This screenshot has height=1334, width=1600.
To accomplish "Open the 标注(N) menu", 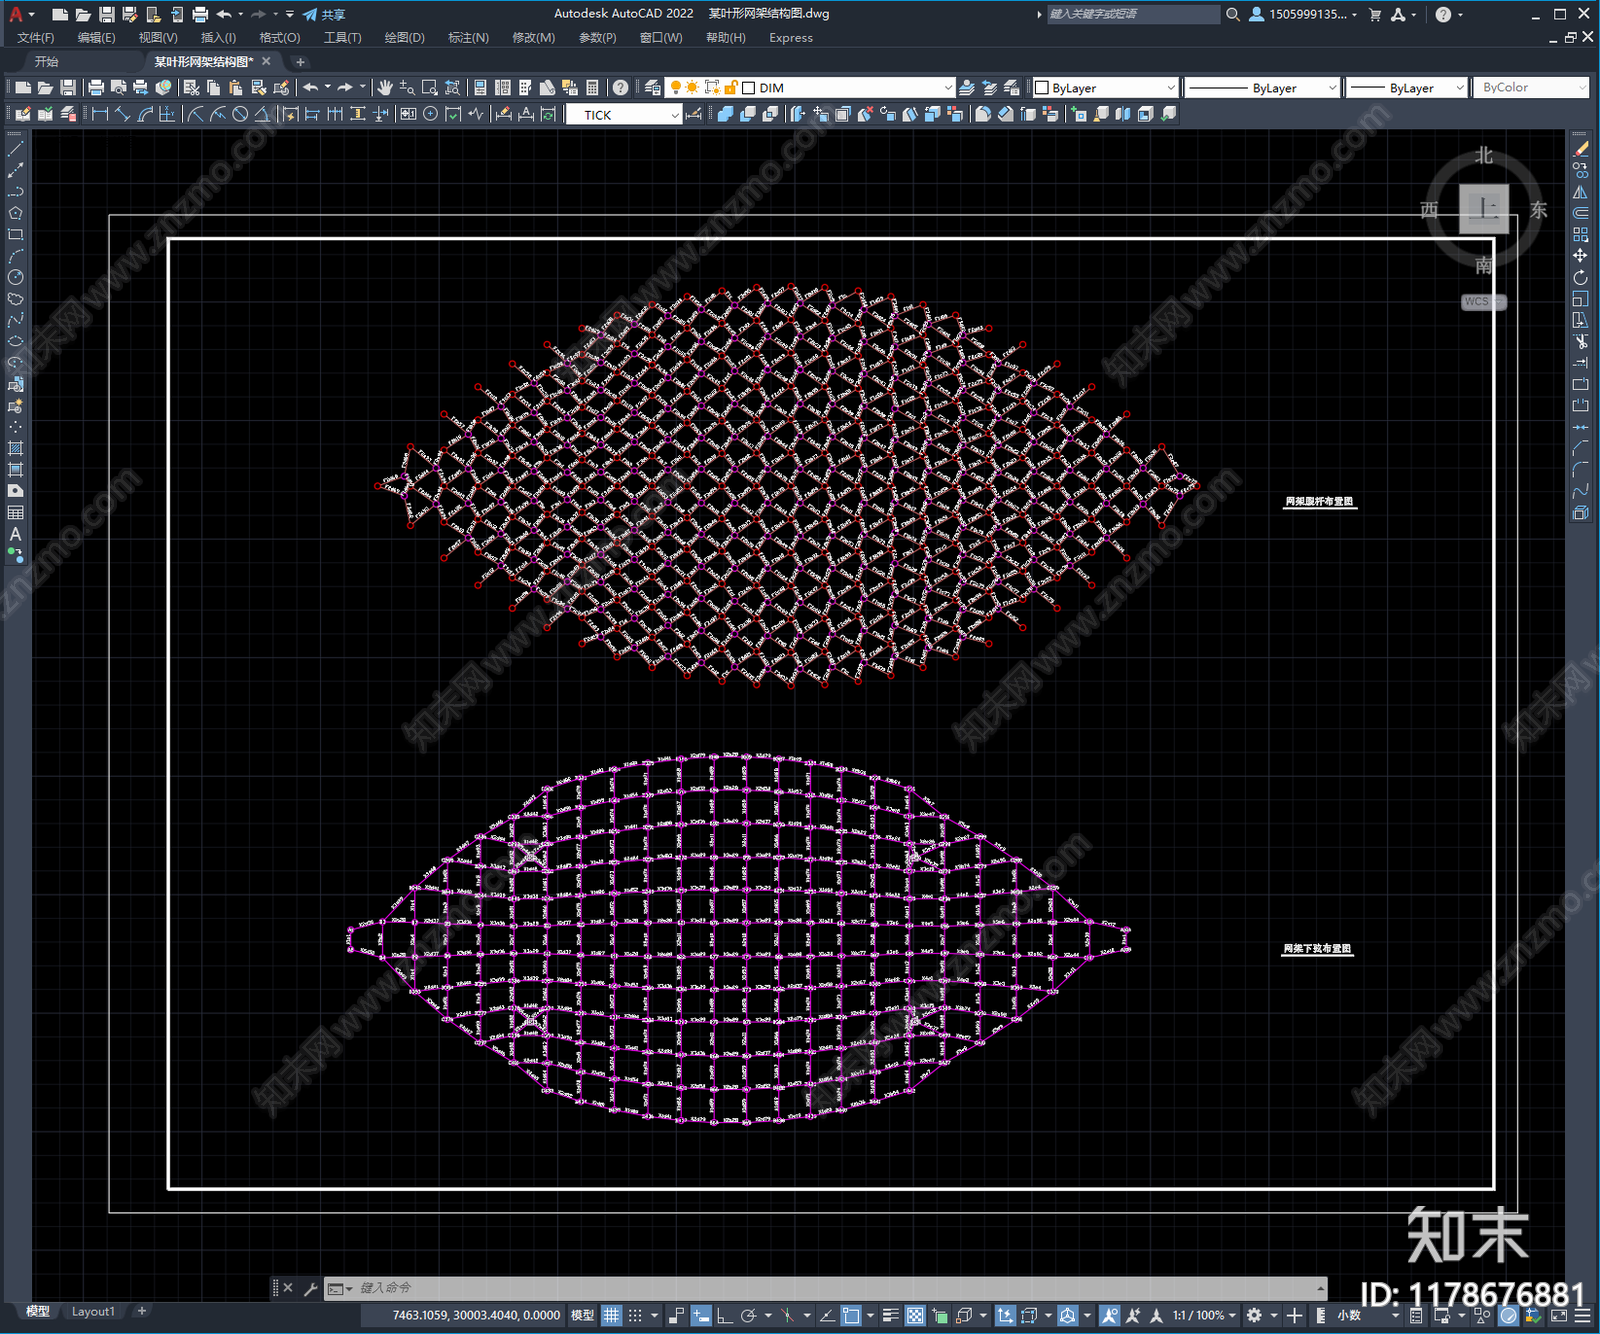I will (468, 38).
